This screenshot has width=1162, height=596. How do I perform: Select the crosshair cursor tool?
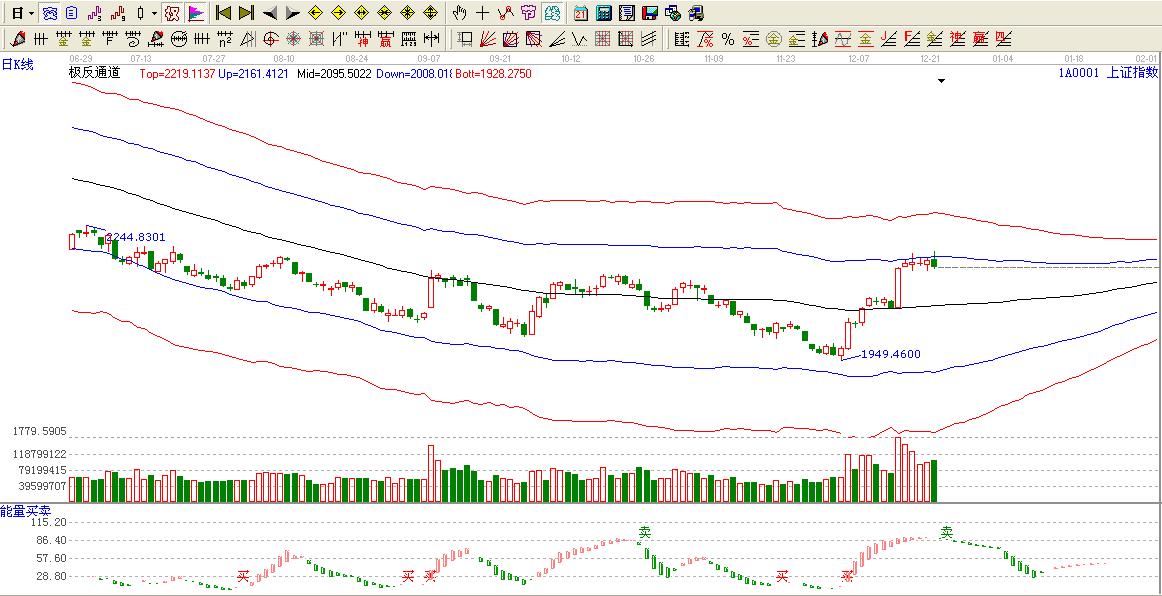pos(483,13)
